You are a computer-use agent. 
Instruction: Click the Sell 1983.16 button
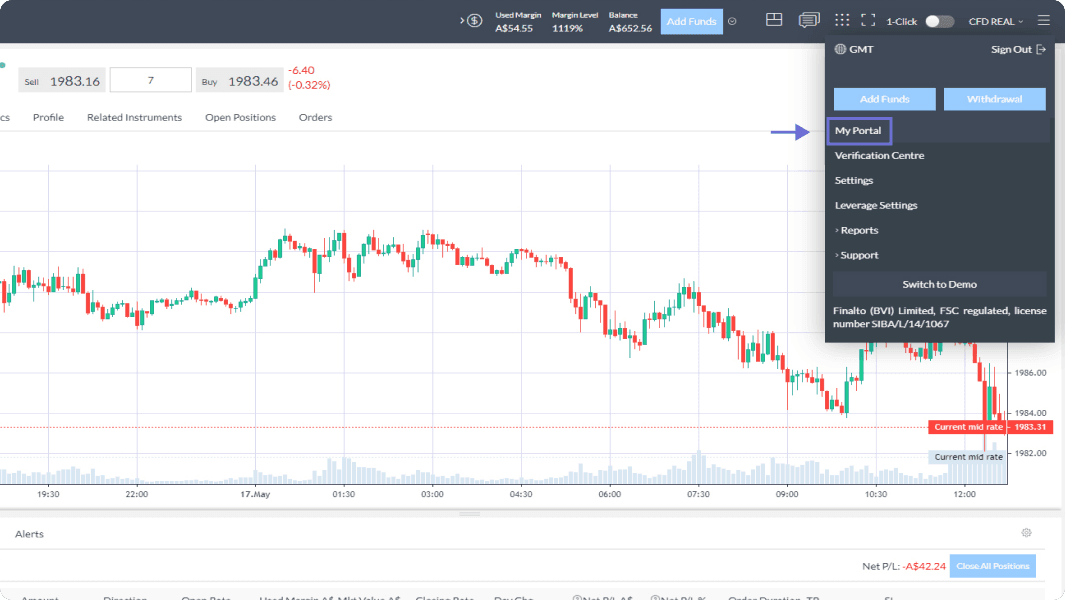(62, 81)
